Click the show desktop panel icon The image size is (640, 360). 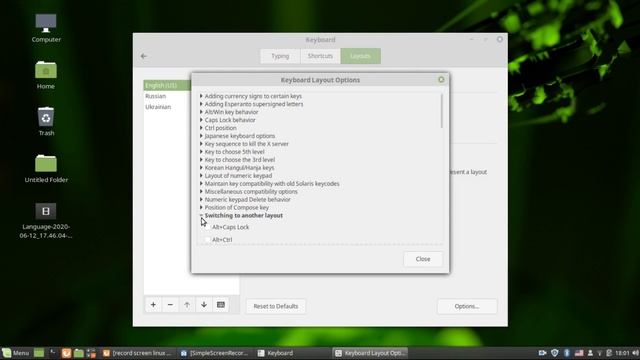[x=39, y=353]
